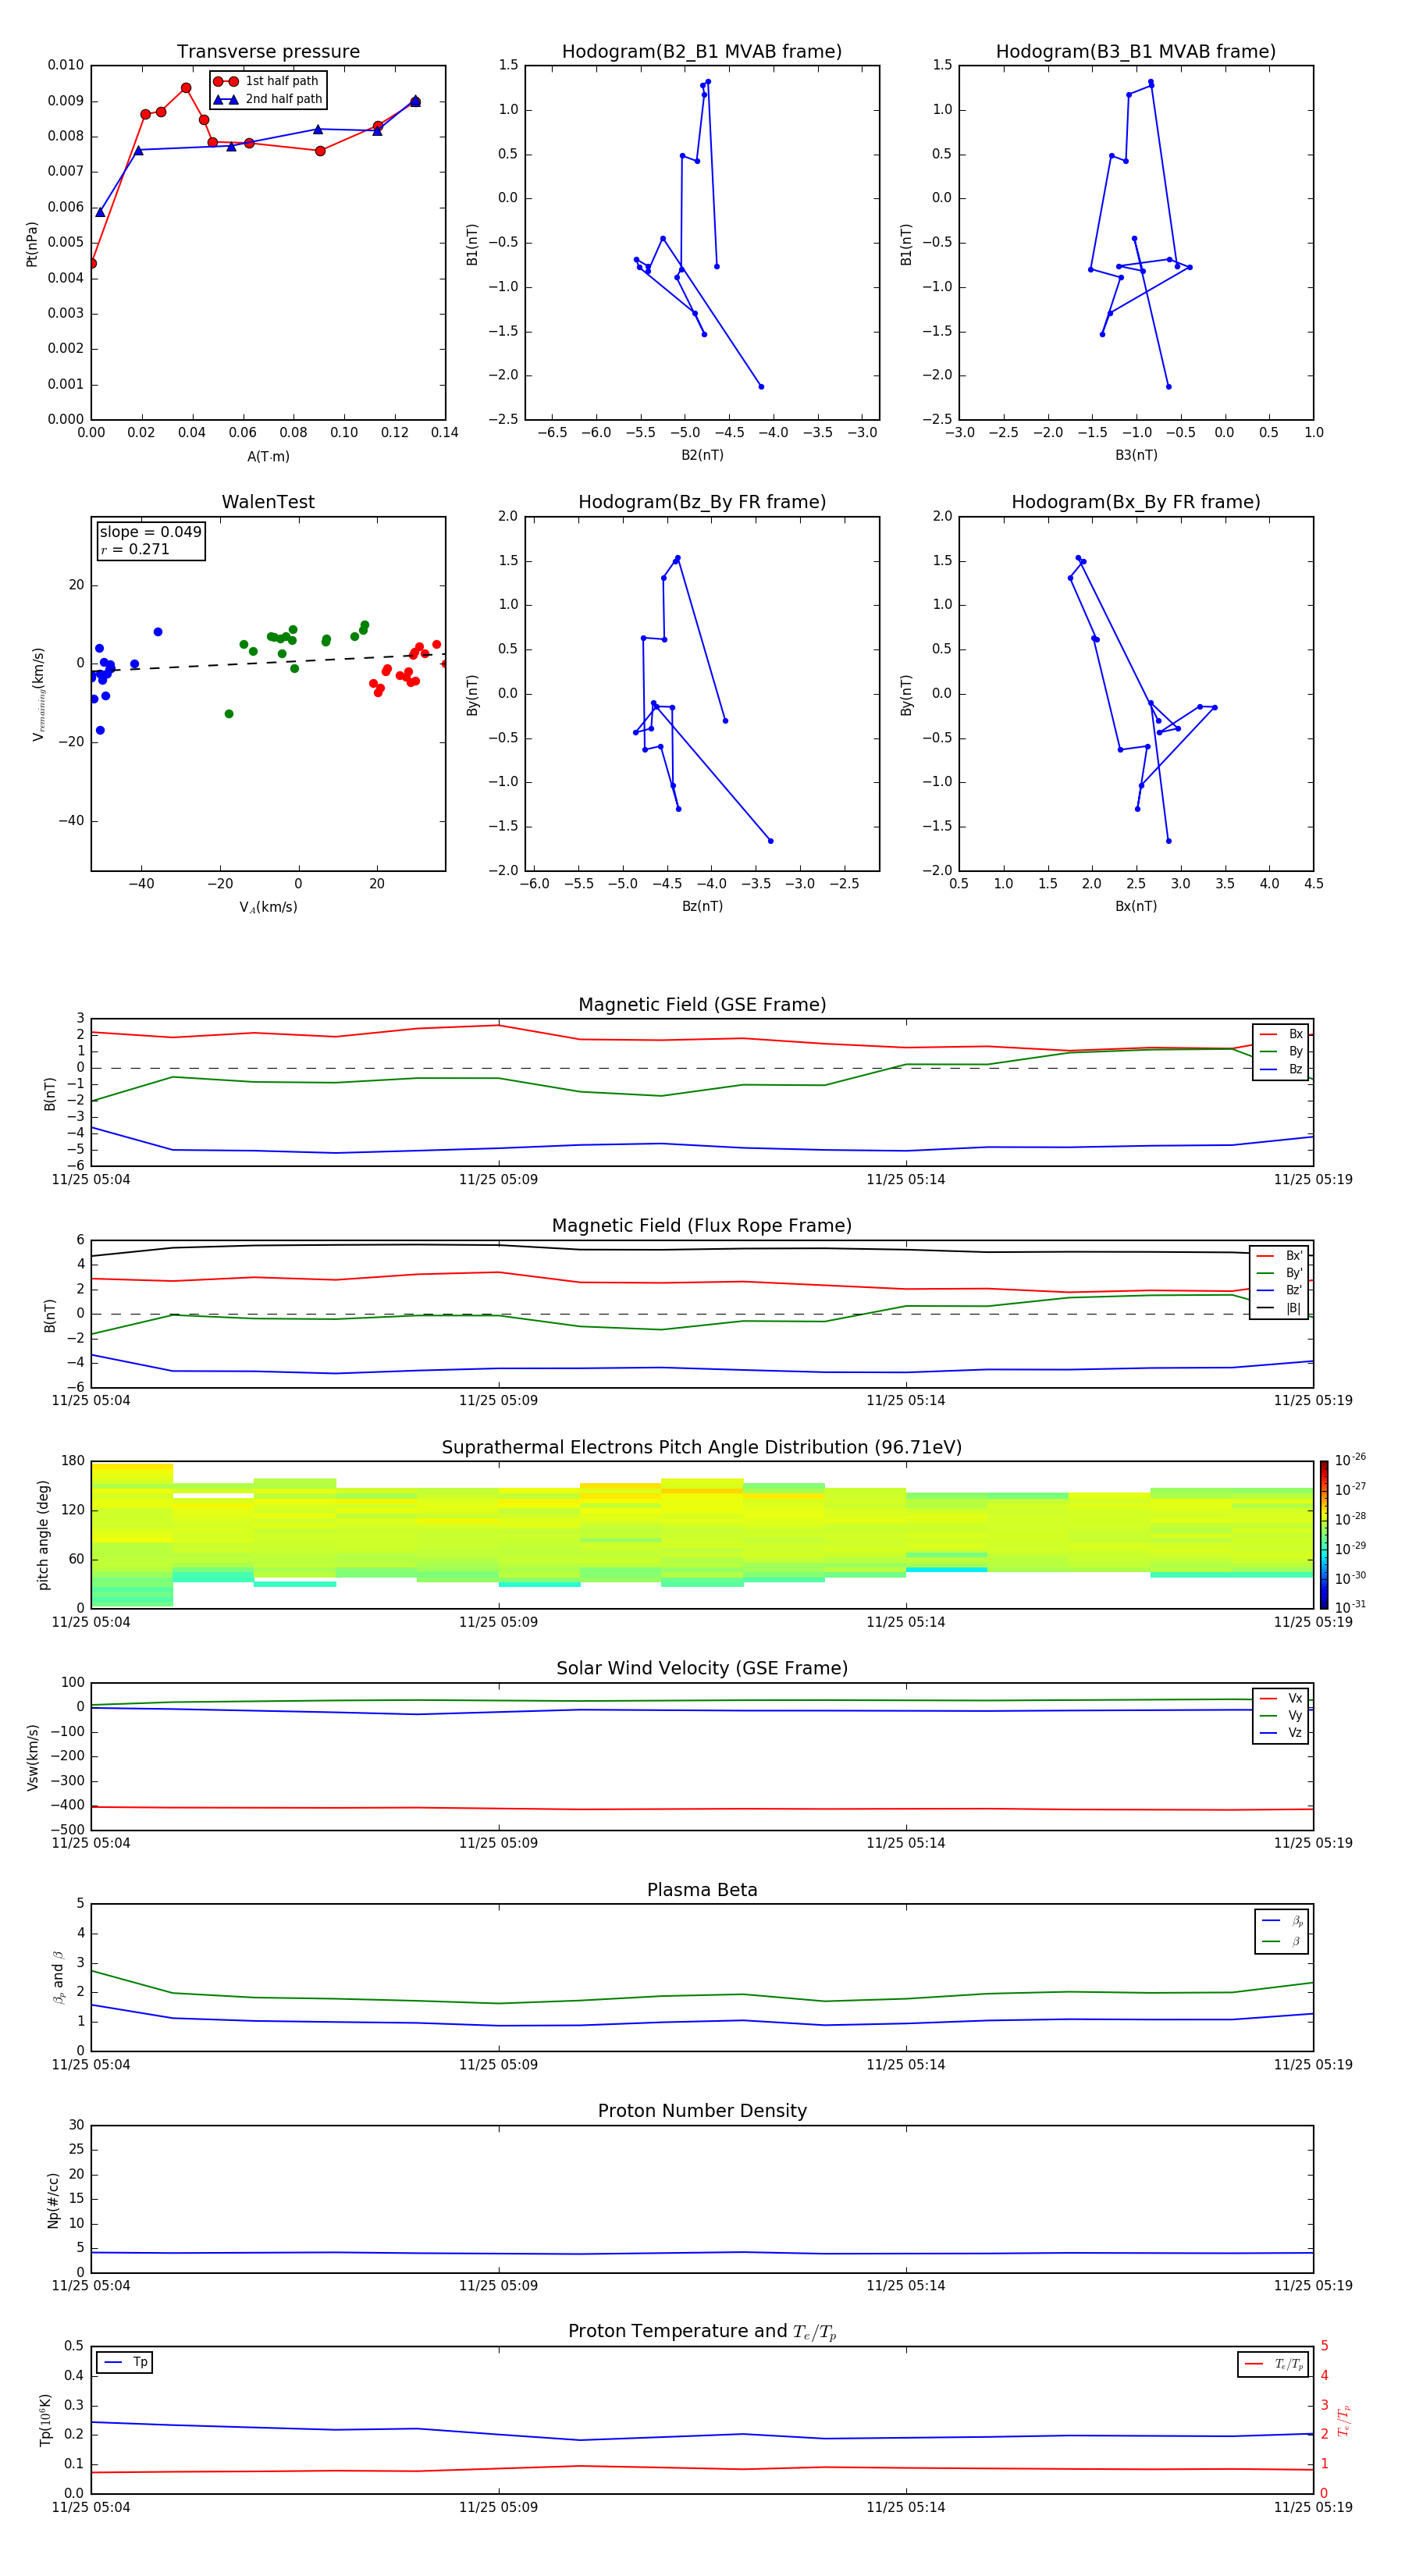The image size is (1405, 2576).
Task: Select 'Tp' legend in proton temperature panel
Action: [x=125, y=2362]
